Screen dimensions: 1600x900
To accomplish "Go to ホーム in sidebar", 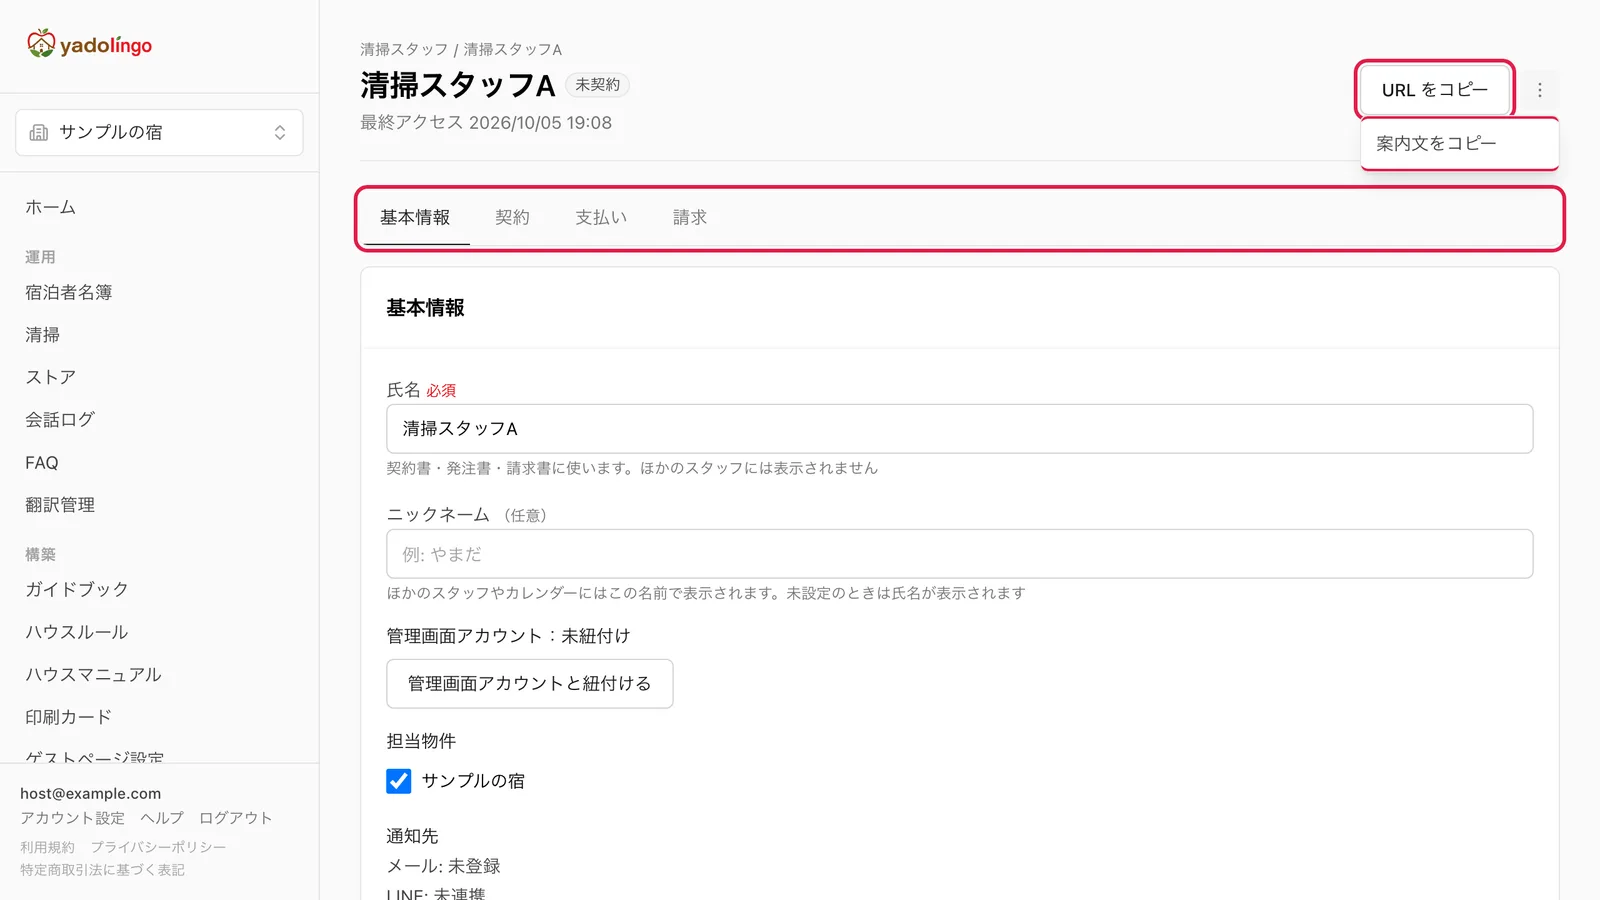I will 51,207.
